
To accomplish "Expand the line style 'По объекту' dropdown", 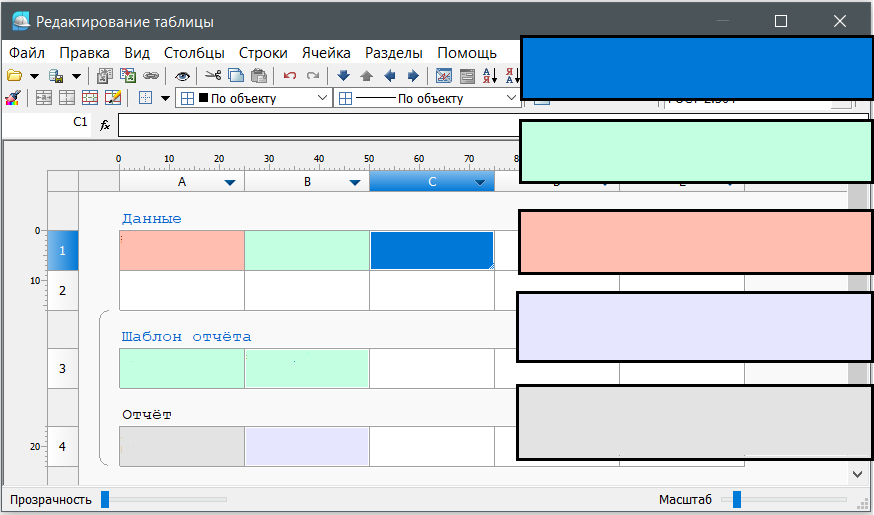I will coord(511,98).
